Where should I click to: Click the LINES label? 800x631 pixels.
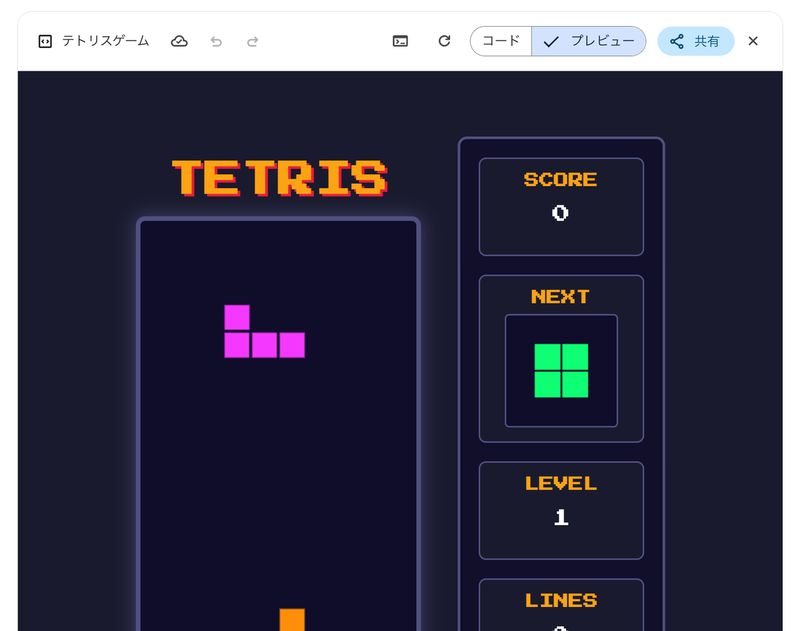click(561, 600)
